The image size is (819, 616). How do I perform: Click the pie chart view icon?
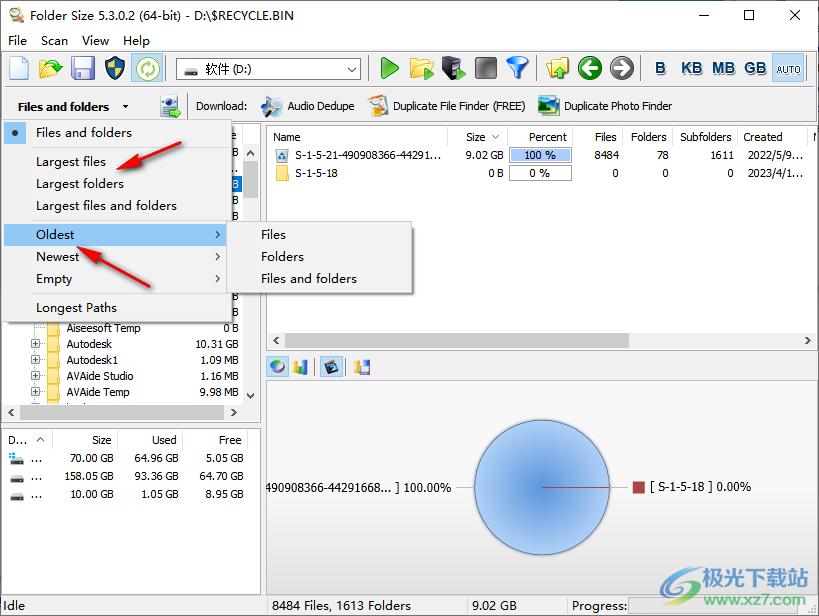coord(277,367)
